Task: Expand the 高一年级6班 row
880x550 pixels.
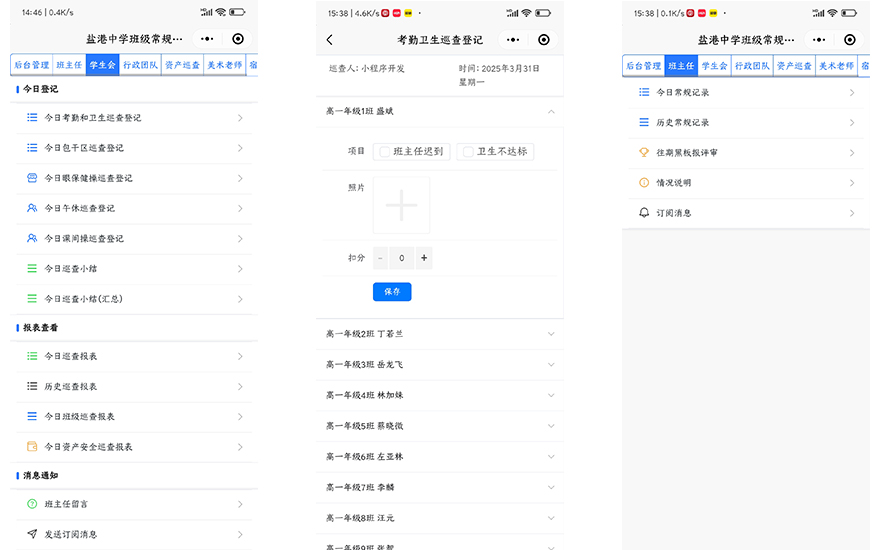Action: pos(439,456)
